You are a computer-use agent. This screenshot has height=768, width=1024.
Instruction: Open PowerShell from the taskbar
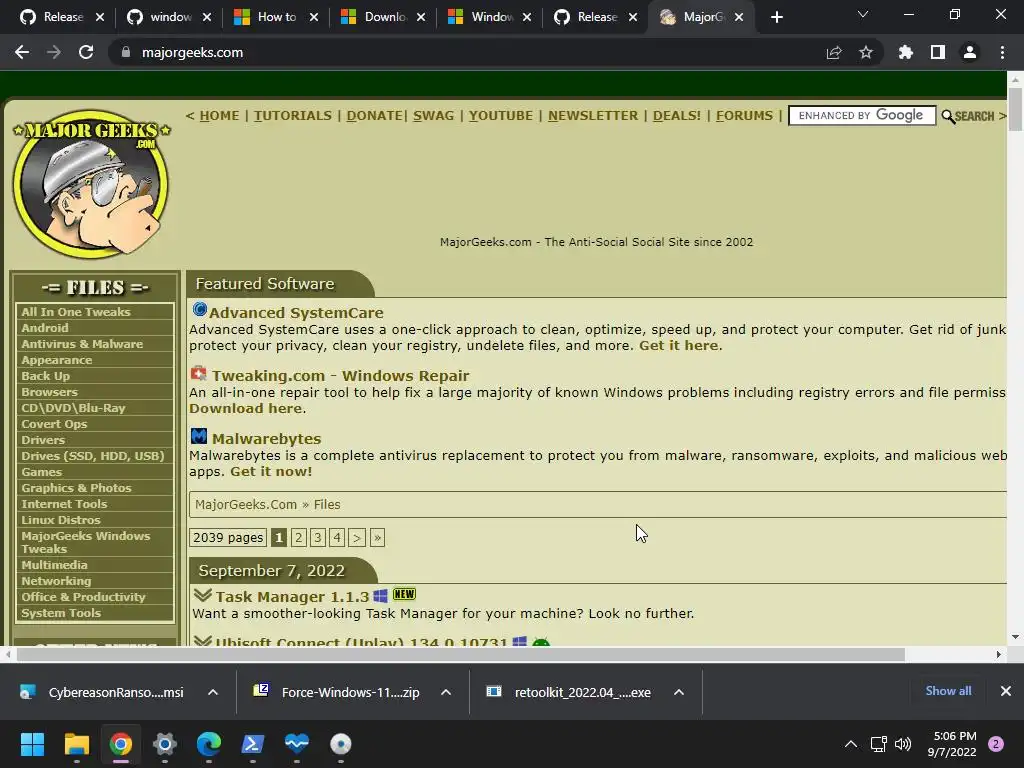[253, 744]
